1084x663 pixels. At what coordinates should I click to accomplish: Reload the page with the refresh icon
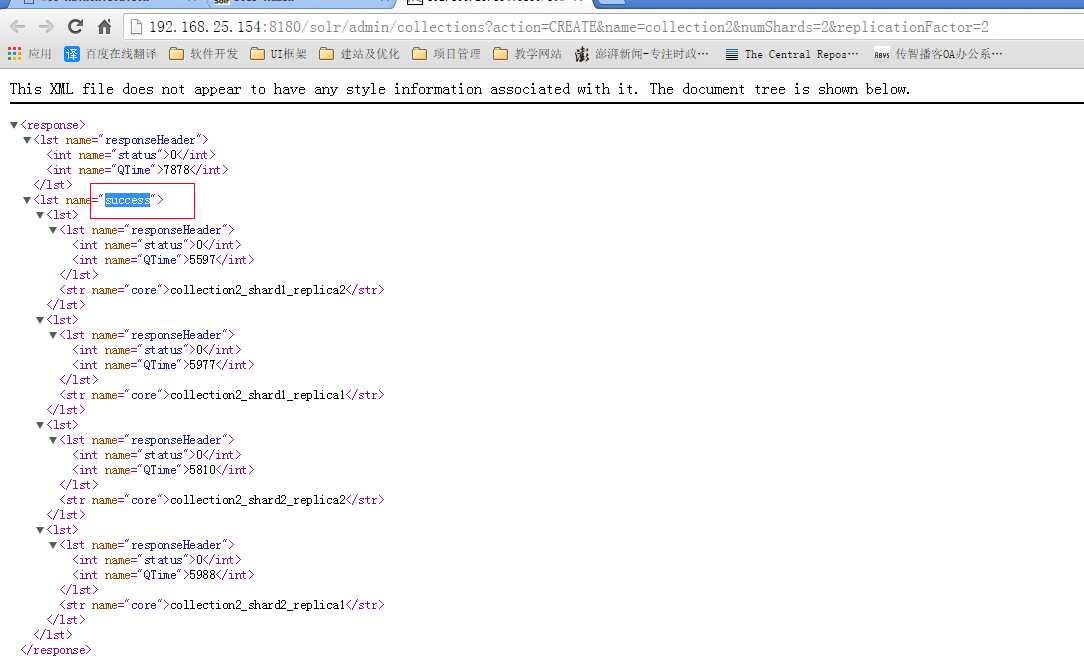[75, 27]
